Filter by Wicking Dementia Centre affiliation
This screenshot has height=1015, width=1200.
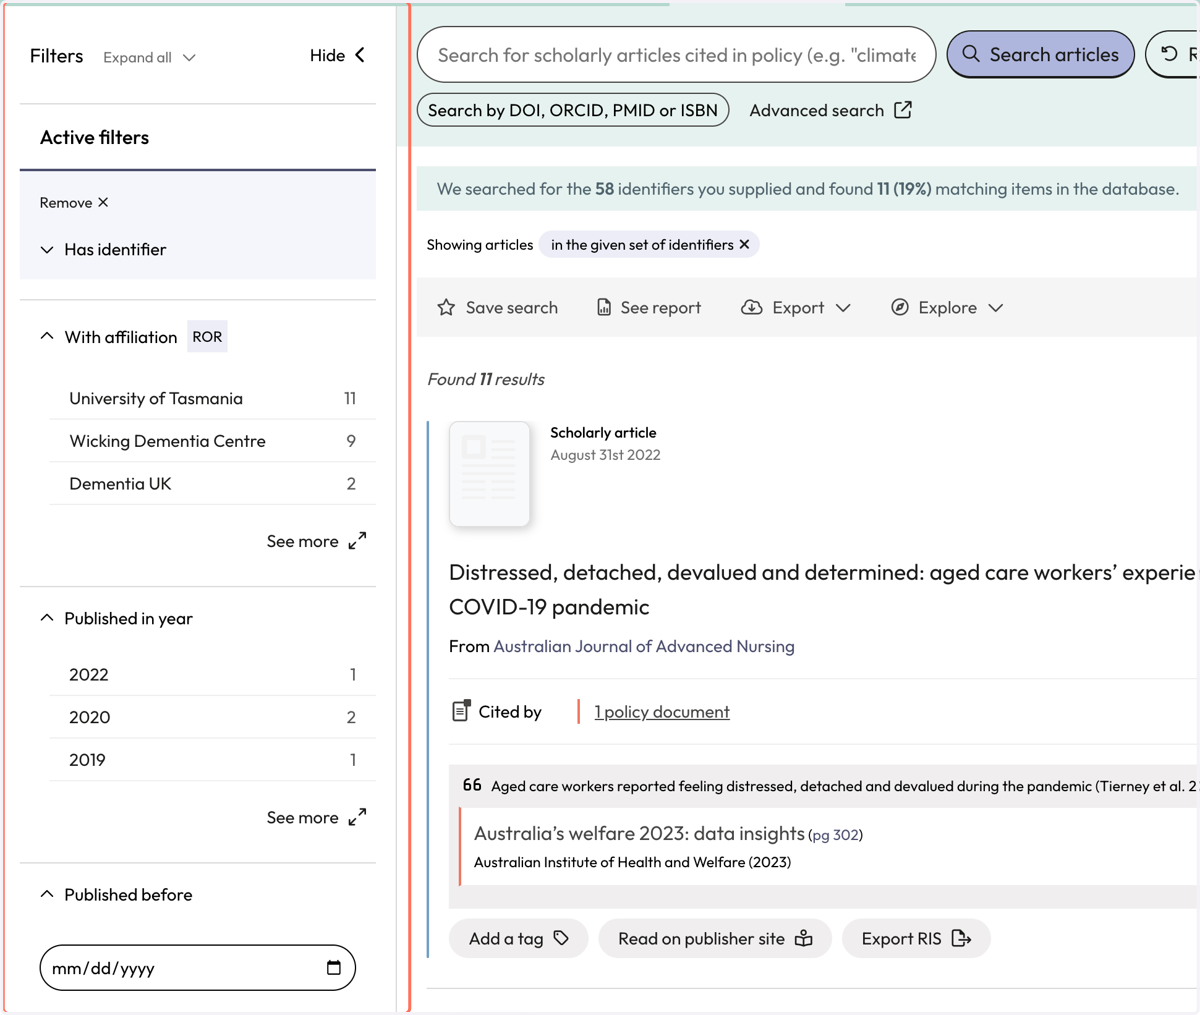click(212, 441)
